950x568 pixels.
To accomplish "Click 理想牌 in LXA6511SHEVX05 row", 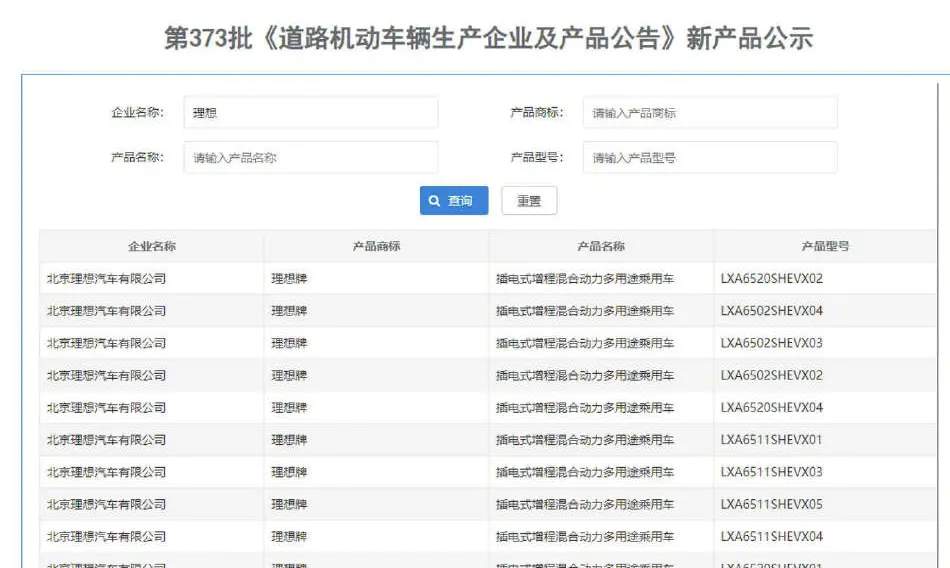I will pos(289,504).
